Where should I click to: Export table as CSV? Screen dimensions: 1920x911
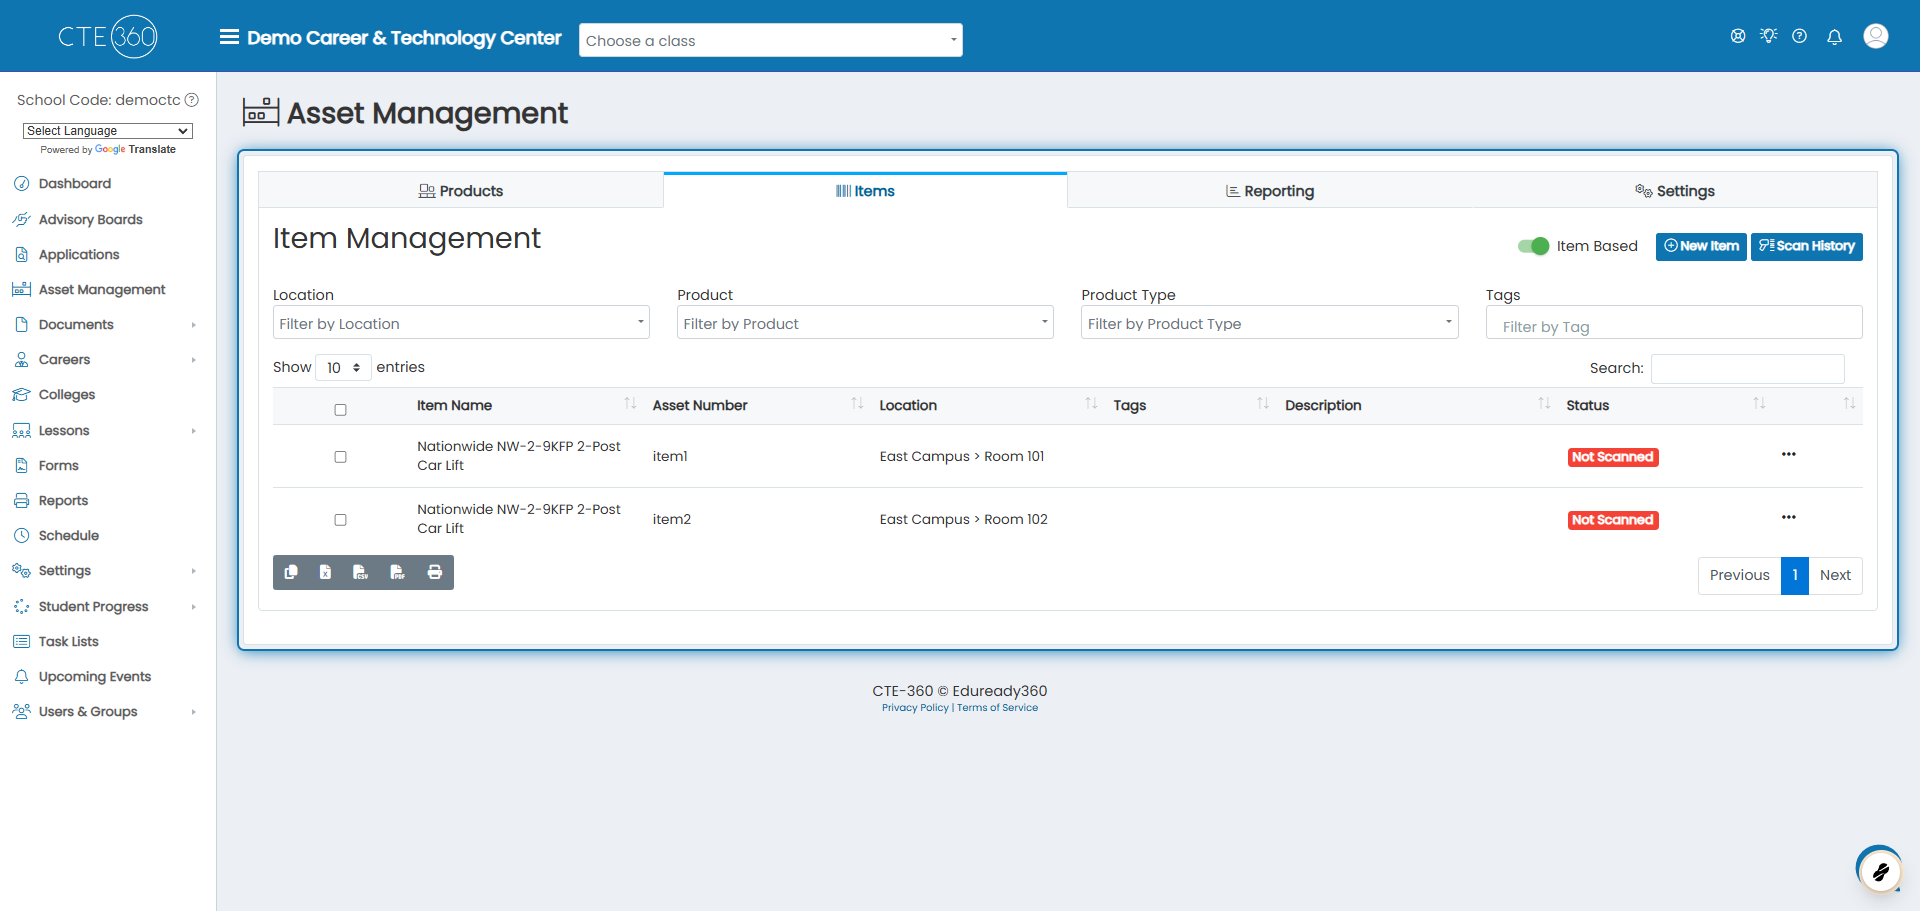pos(361,572)
